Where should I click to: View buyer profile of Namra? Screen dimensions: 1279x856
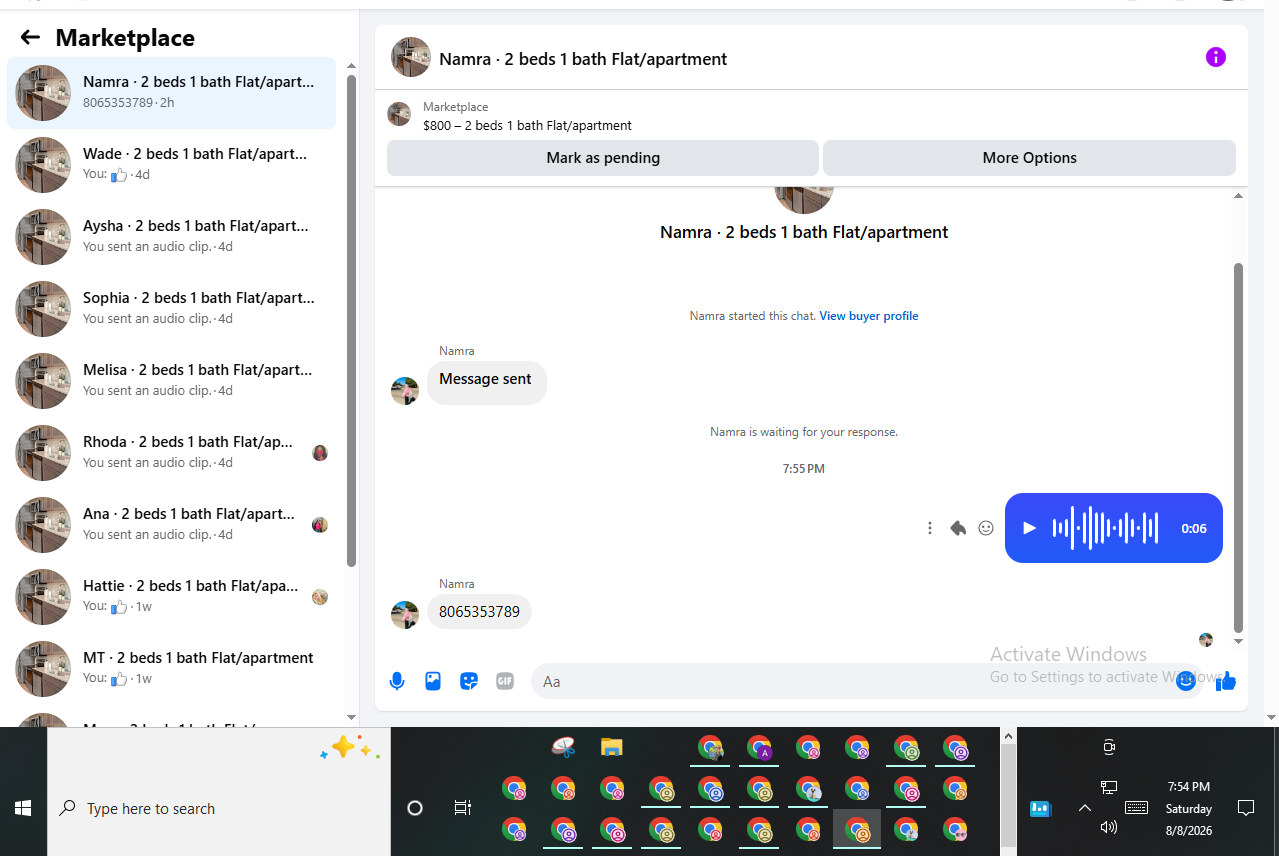coord(868,316)
